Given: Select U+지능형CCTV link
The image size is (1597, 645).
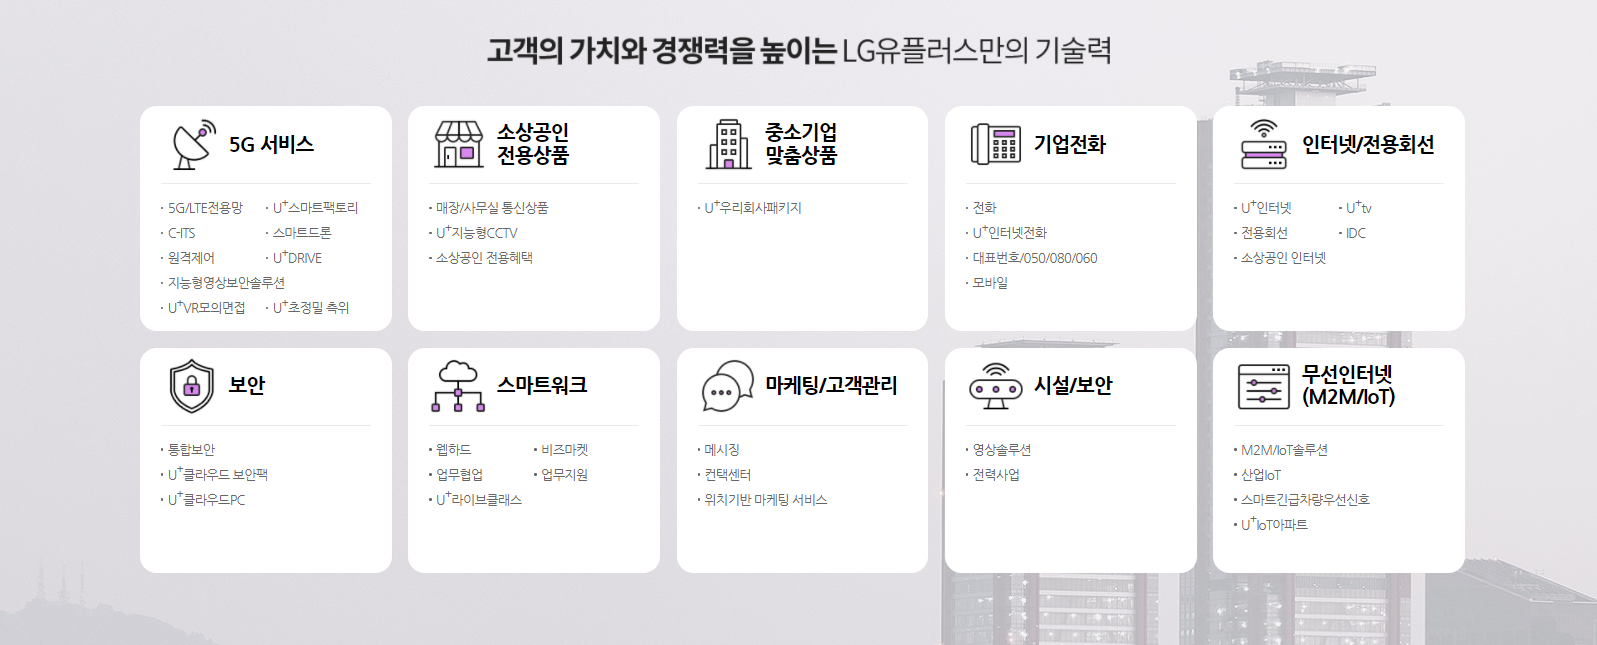Looking at the screenshot, I should pyautogui.click(x=477, y=233).
